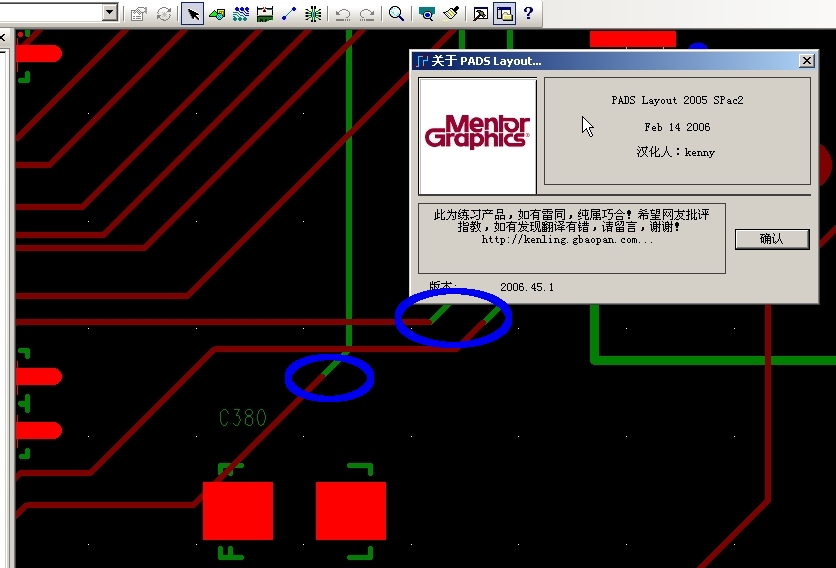This screenshot has height=568, width=836.
Task: Click the Help question mark icon
Action: pyautogui.click(x=528, y=13)
